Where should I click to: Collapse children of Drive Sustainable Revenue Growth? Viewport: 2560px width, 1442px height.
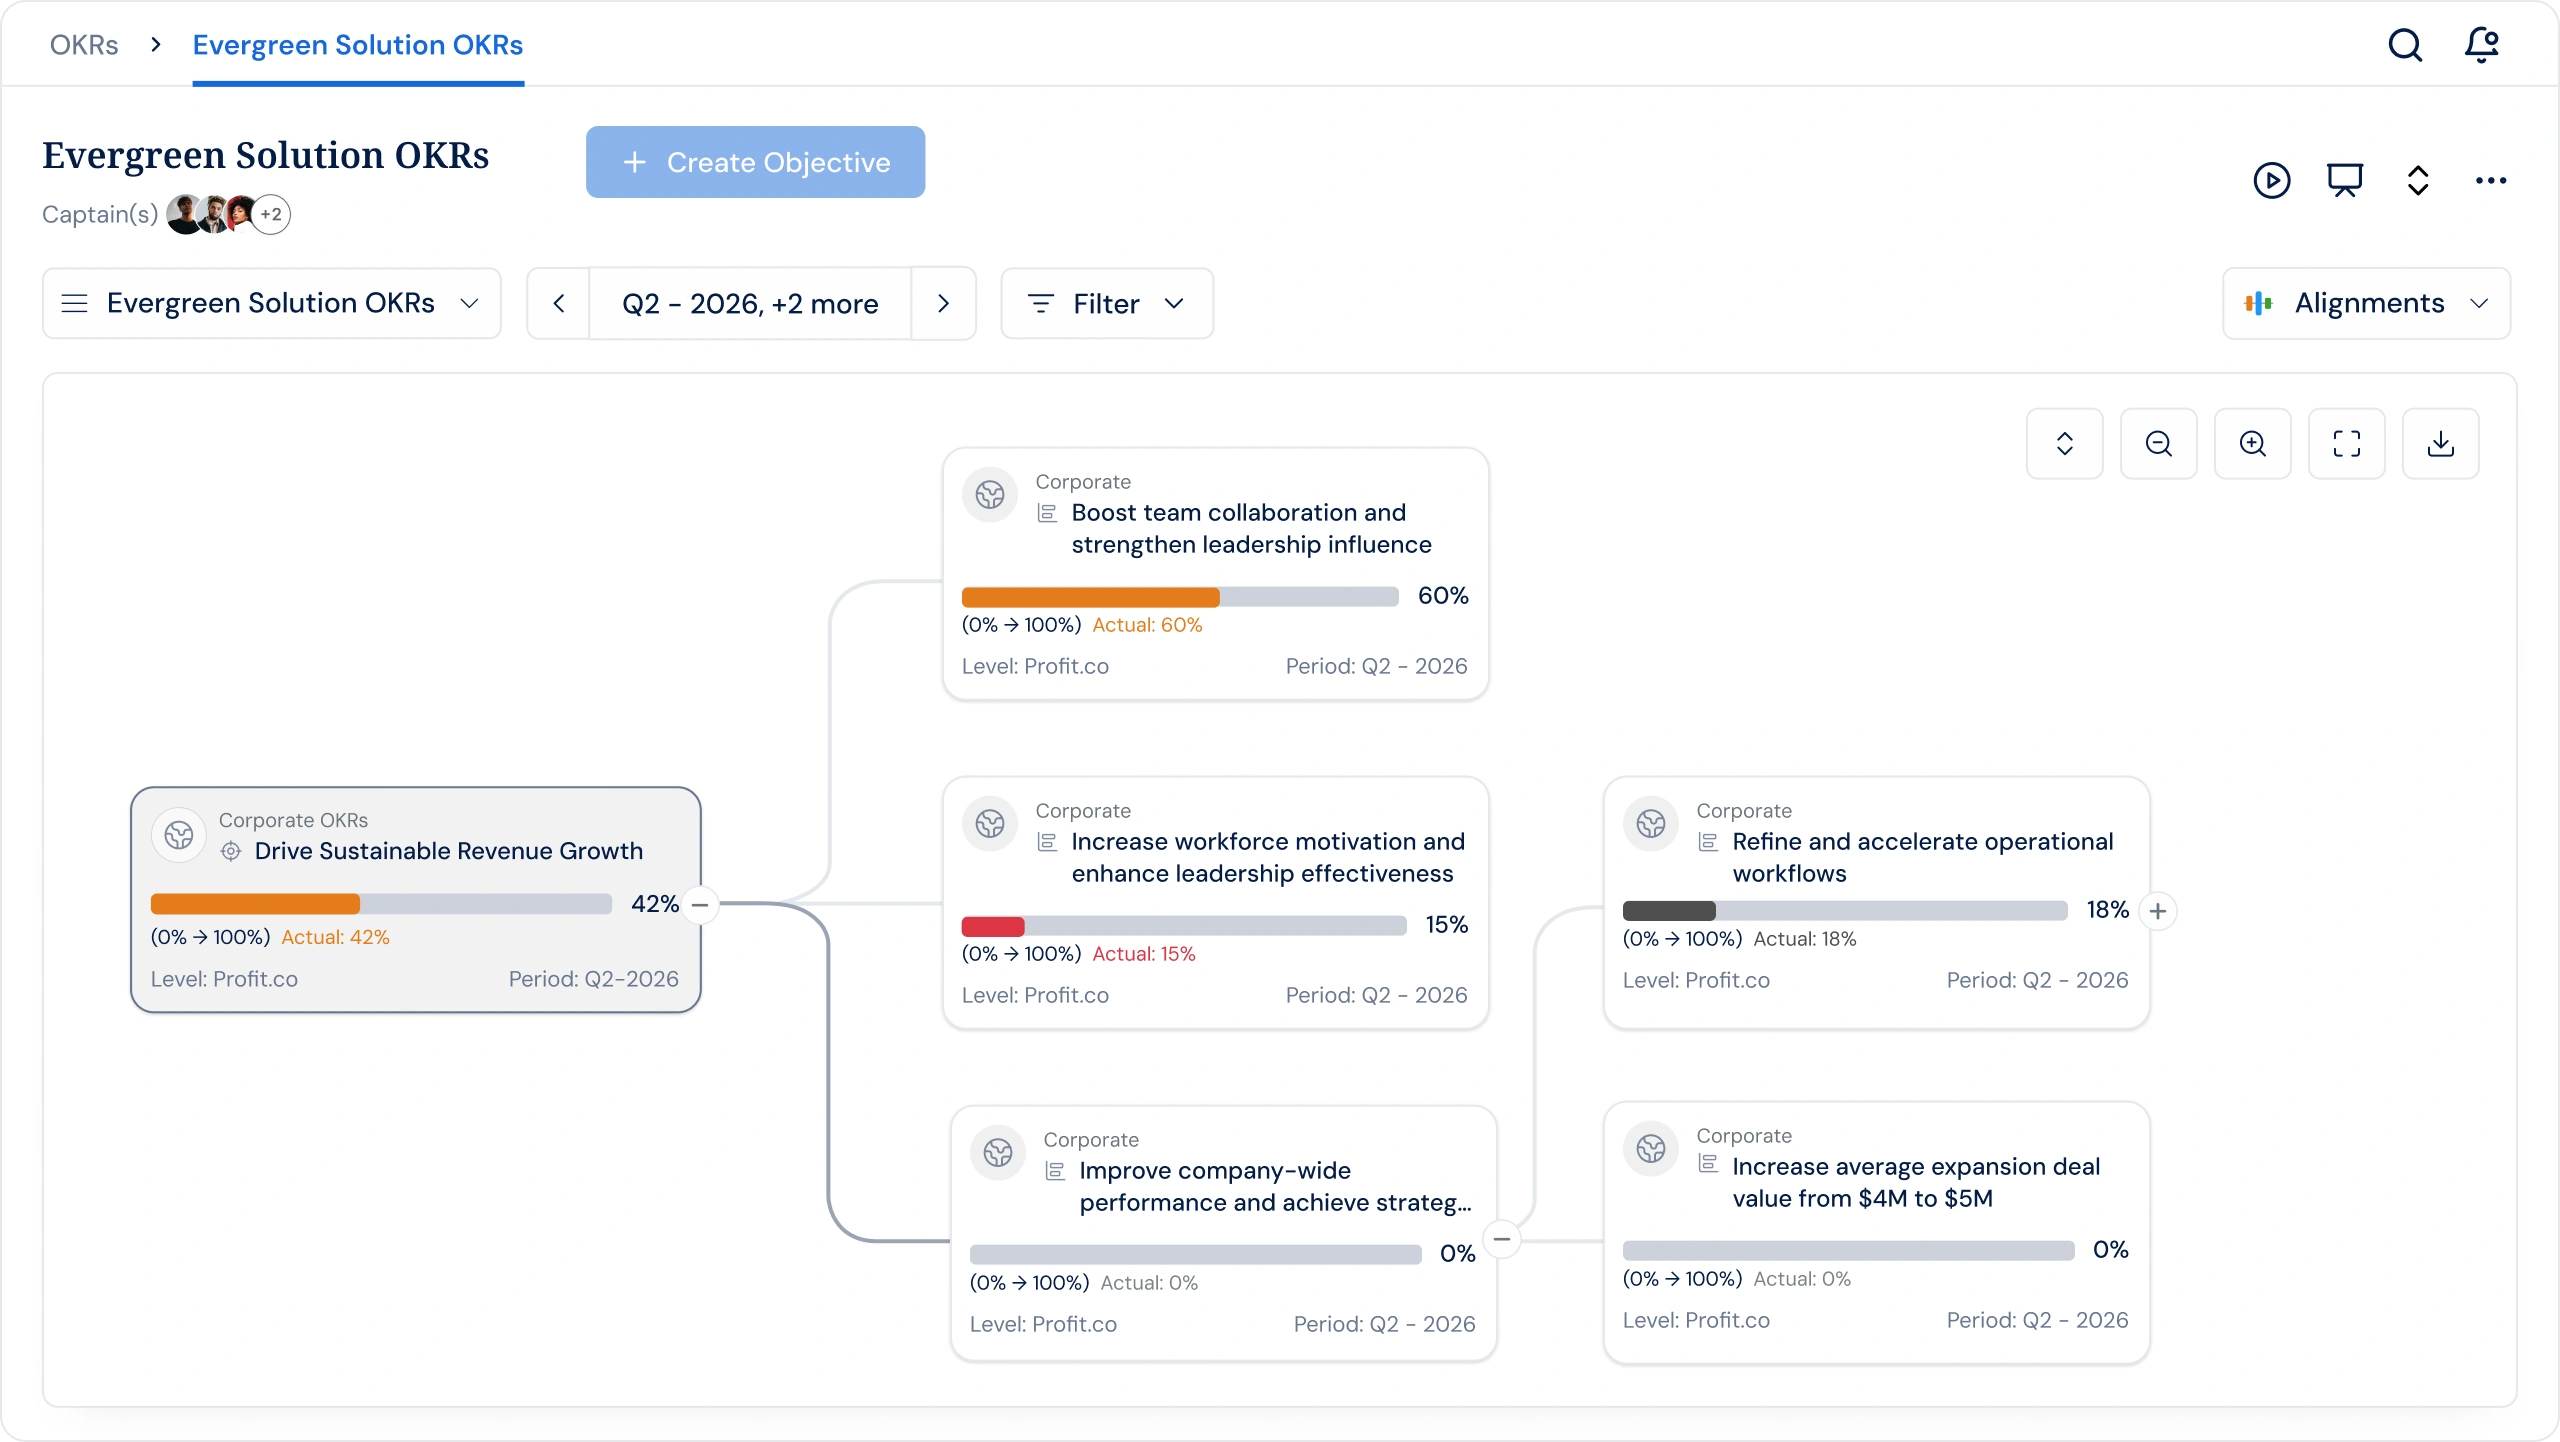[x=701, y=905]
